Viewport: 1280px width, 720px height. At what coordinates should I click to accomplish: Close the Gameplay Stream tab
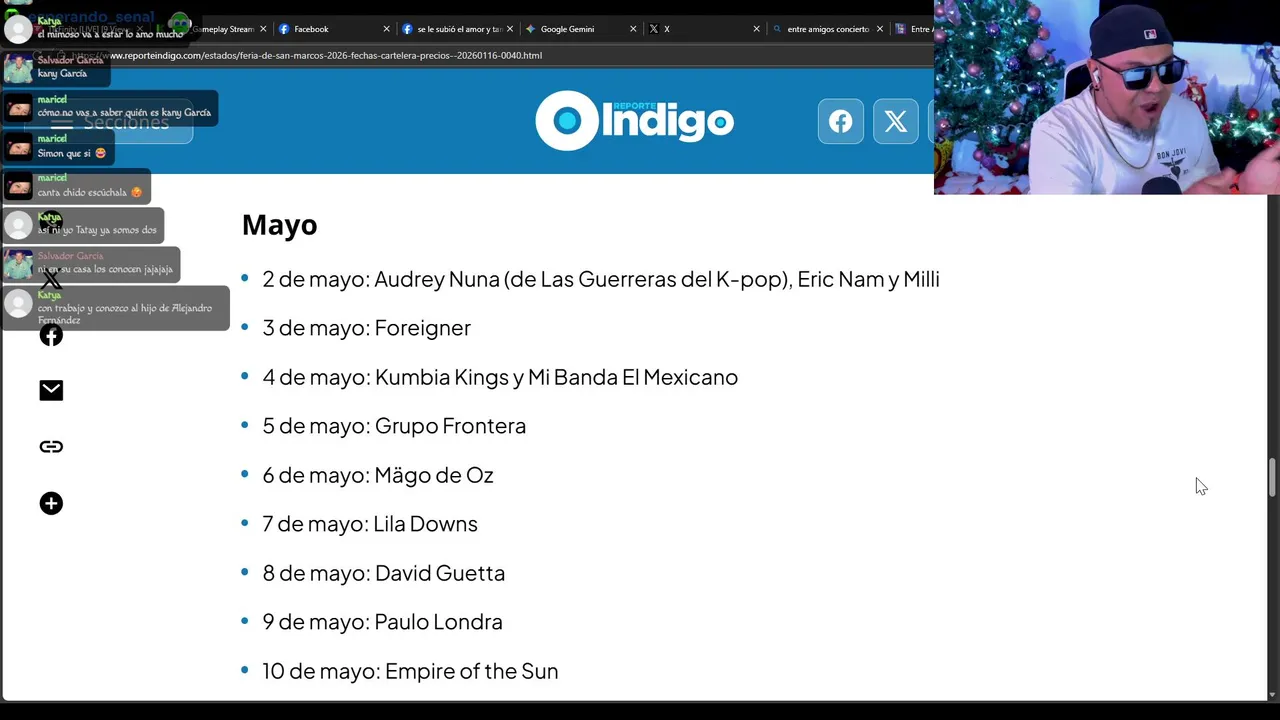263,29
